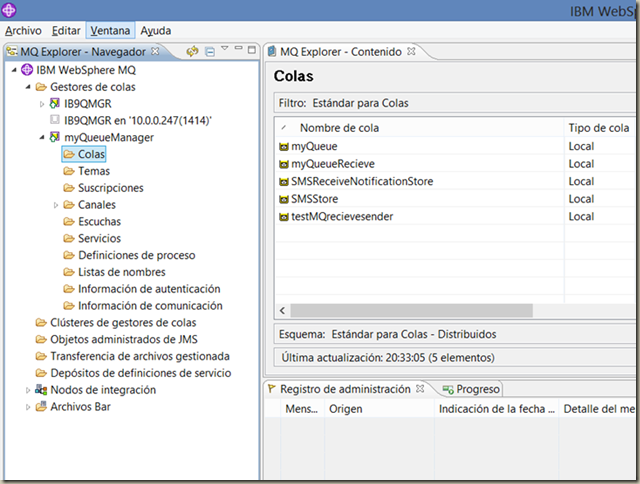This screenshot has width=640, height=484.
Task: Select the Escuchas folder
Action: pos(92,221)
